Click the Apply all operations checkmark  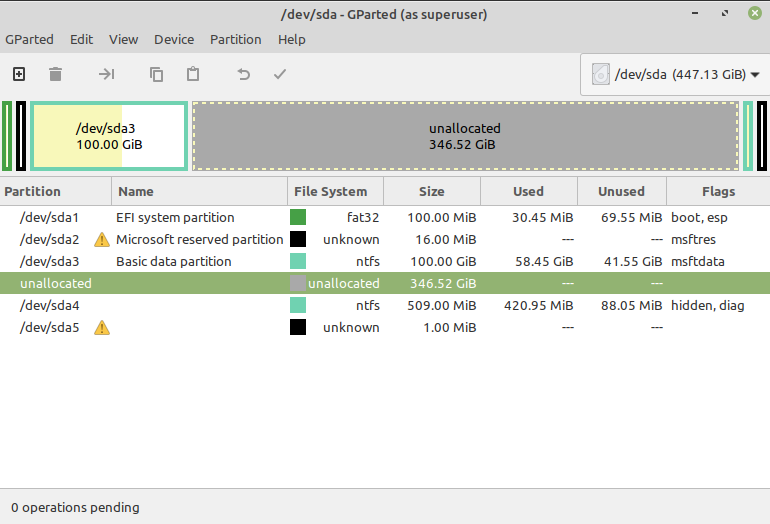point(280,74)
